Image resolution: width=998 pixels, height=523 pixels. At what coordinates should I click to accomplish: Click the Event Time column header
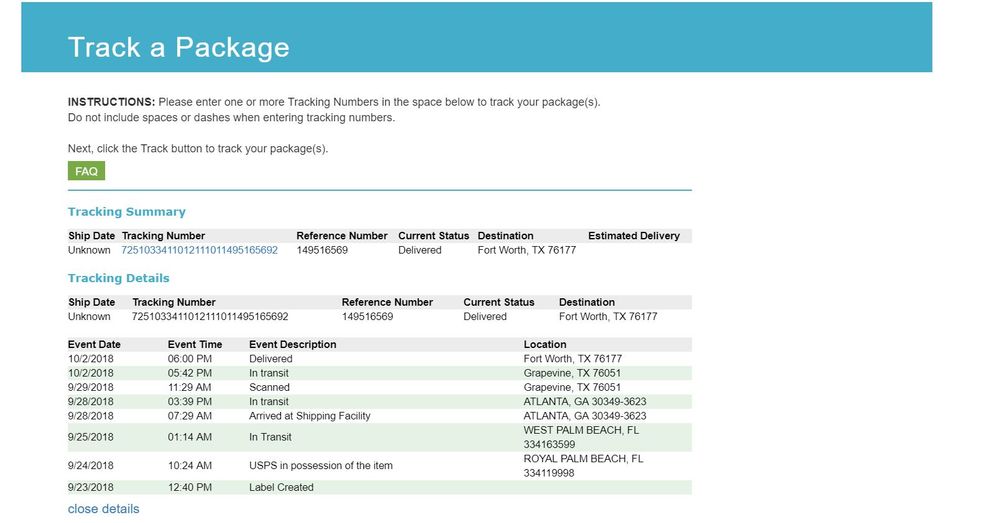[x=195, y=344]
